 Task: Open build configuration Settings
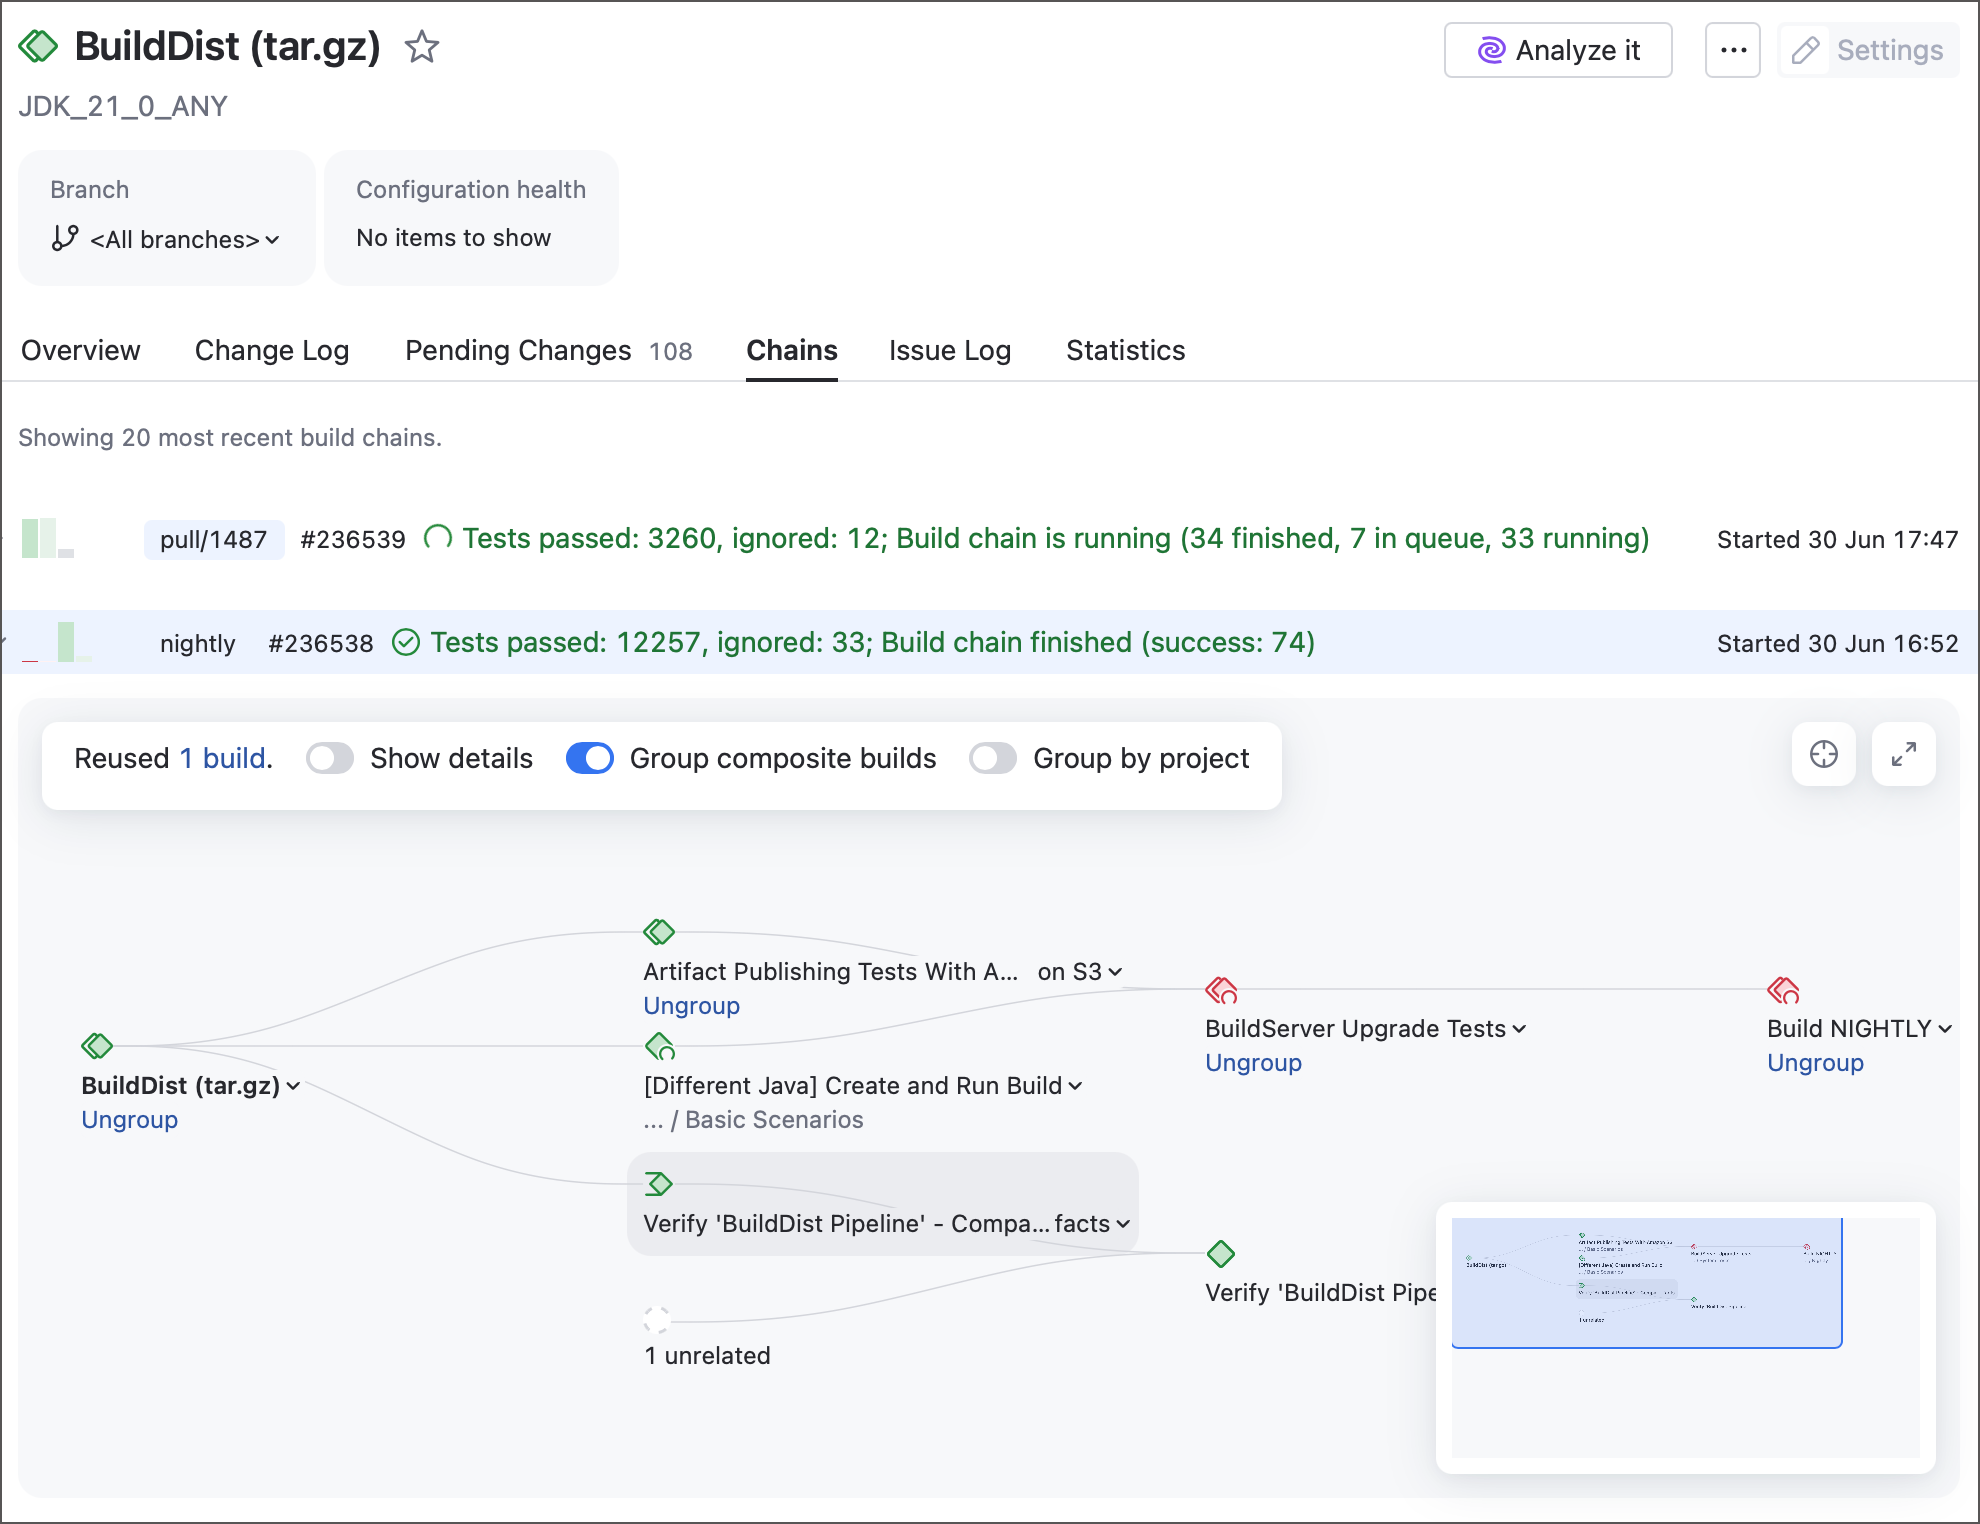1868,50
